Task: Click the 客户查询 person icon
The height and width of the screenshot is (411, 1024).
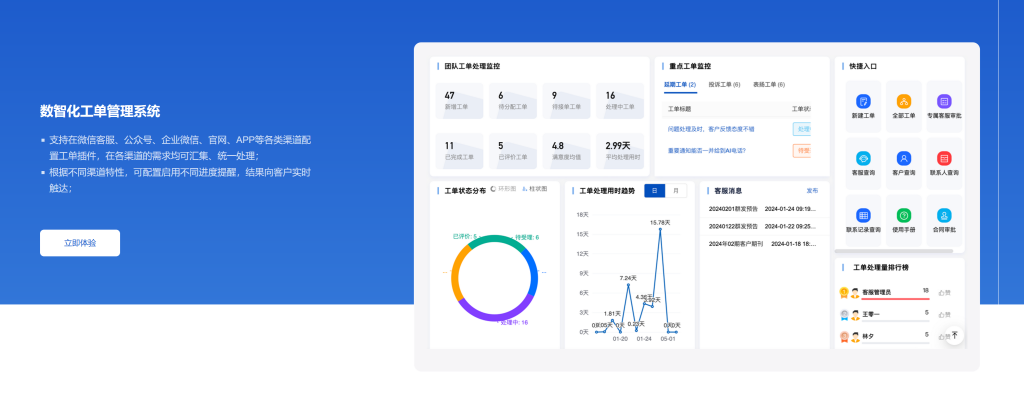Action: (x=904, y=158)
